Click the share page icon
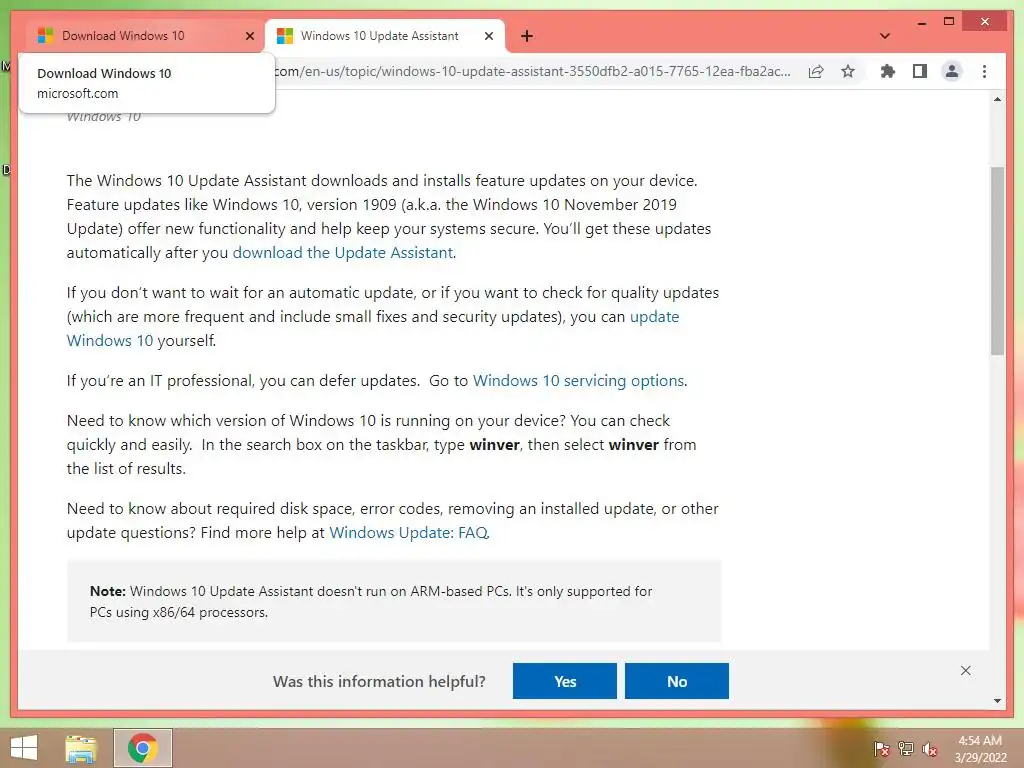 tap(816, 71)
